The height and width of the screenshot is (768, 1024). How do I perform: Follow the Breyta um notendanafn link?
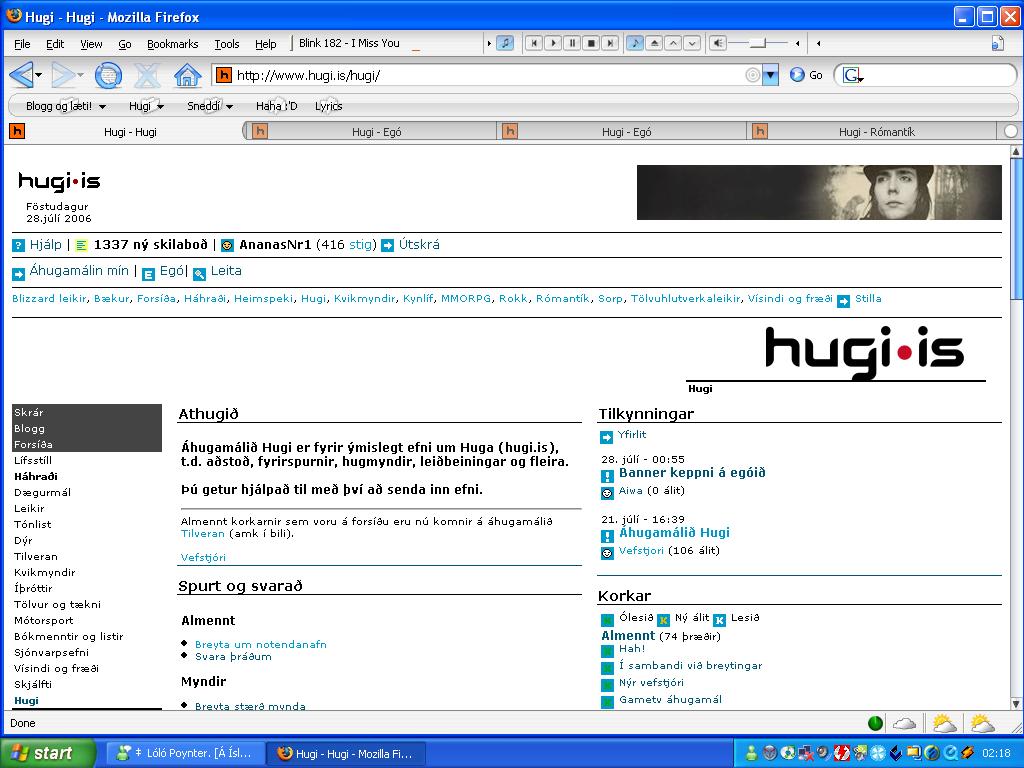point(261,645)
